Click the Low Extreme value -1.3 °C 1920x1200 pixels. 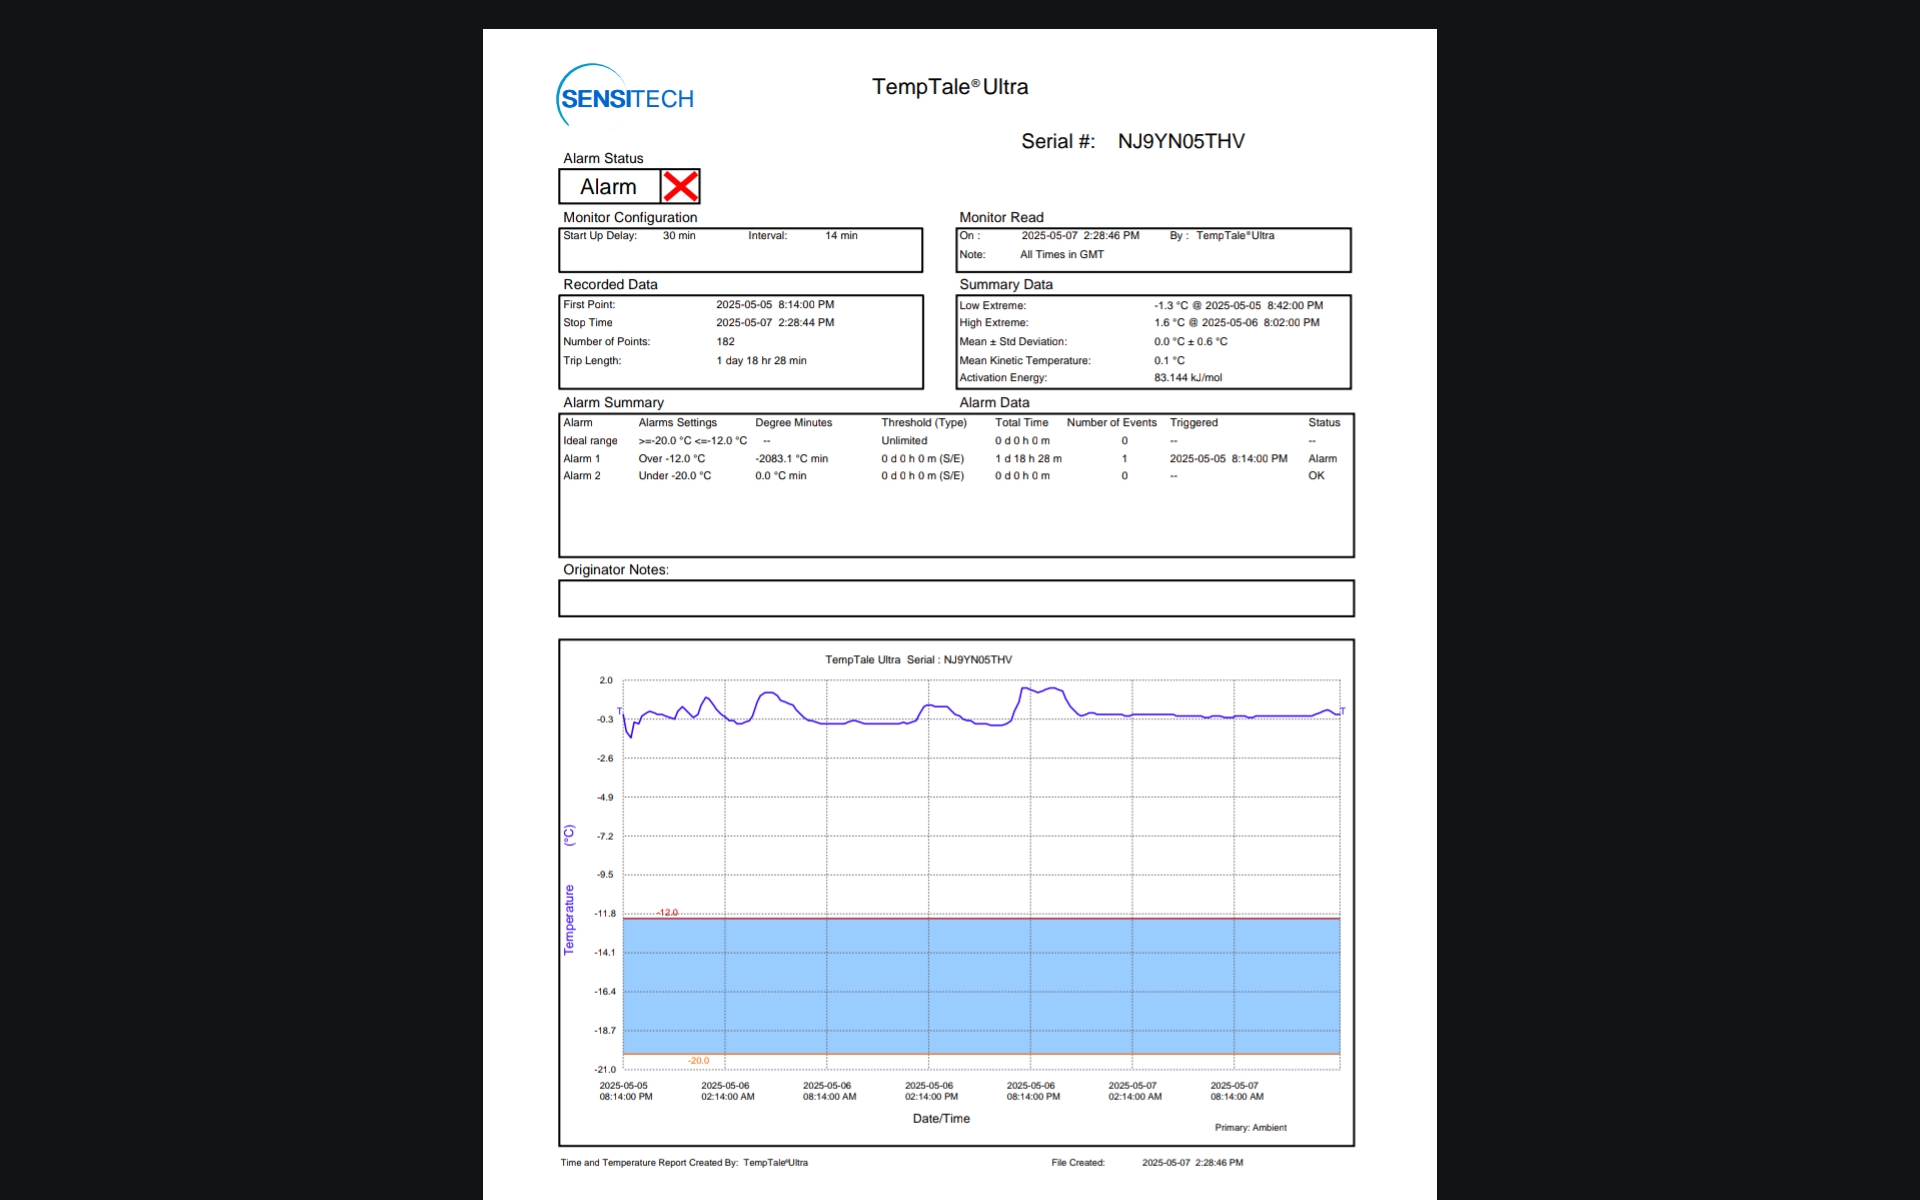[1171, 306]
